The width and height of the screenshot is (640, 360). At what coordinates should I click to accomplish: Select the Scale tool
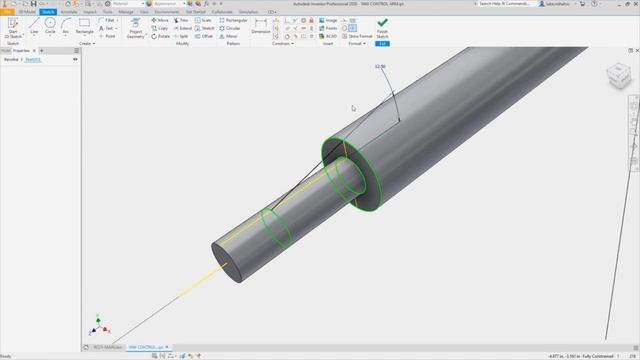pyautogui.click(x=203, y=20)
